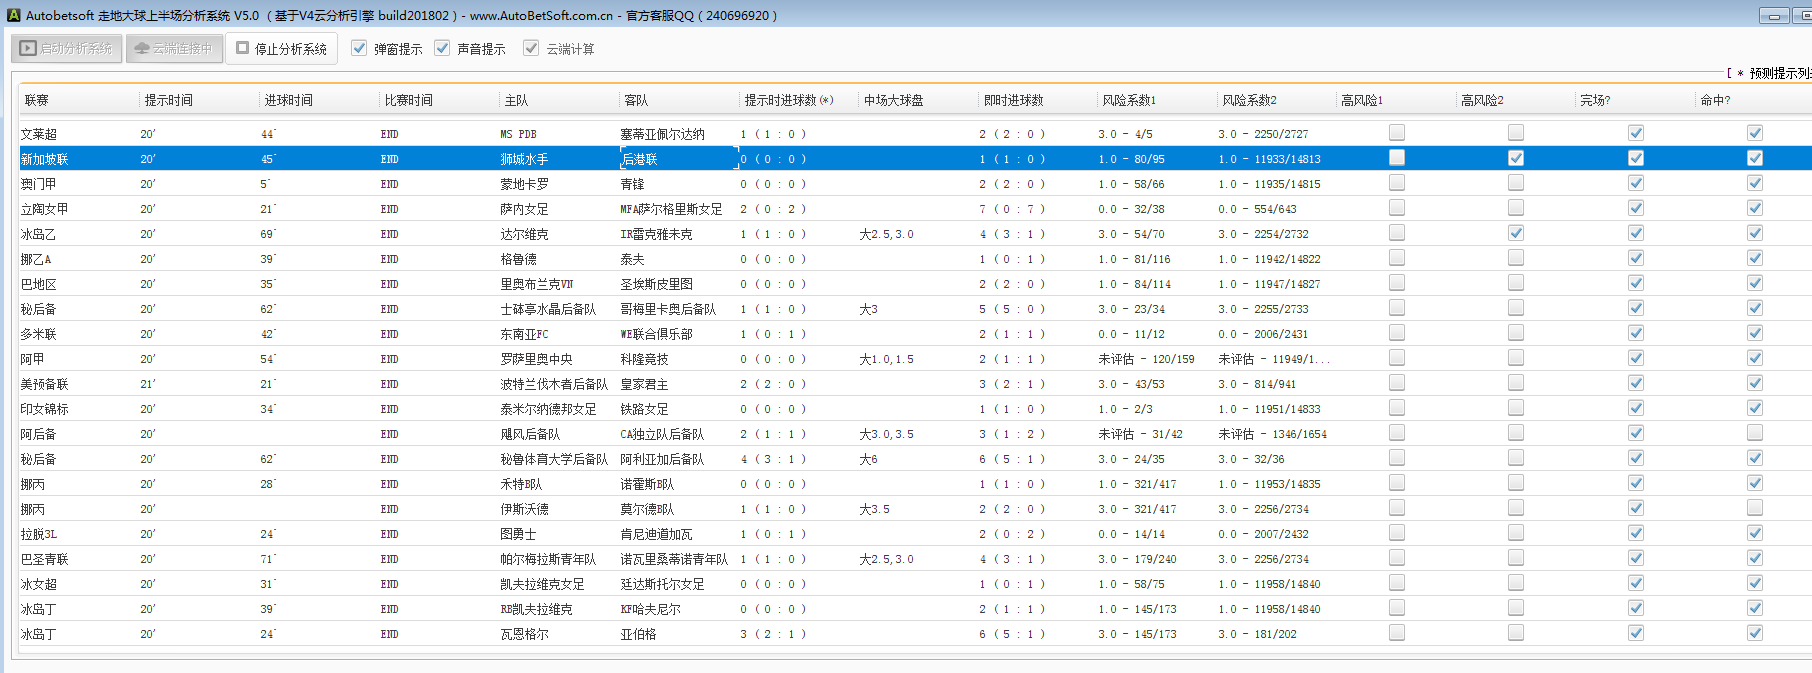Click the Autobetsoft app icon in title bar

pyautogui.click(x=13, y=15)
